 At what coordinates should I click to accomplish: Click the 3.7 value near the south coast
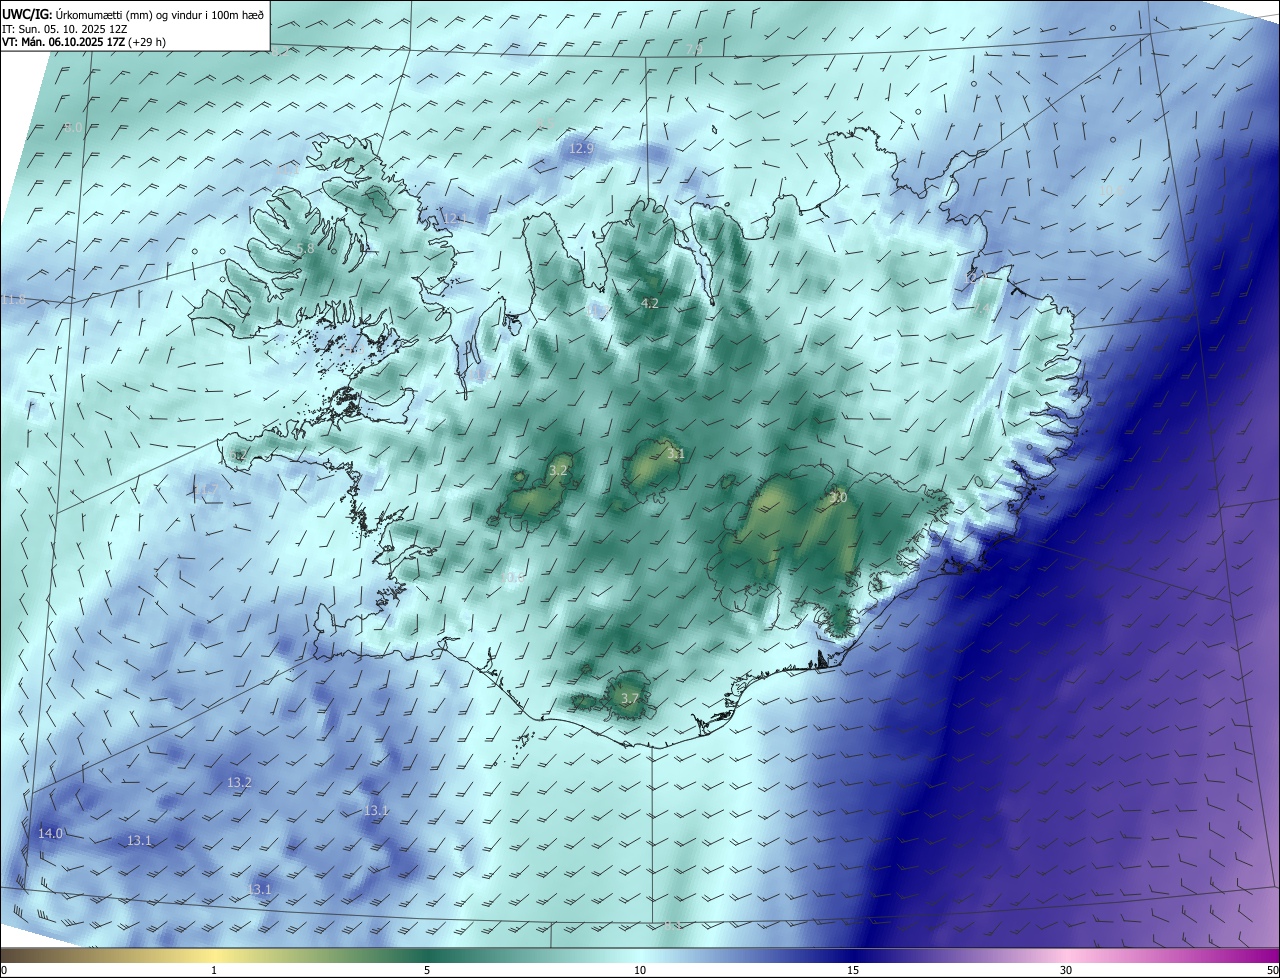click(x=629, y=698)
